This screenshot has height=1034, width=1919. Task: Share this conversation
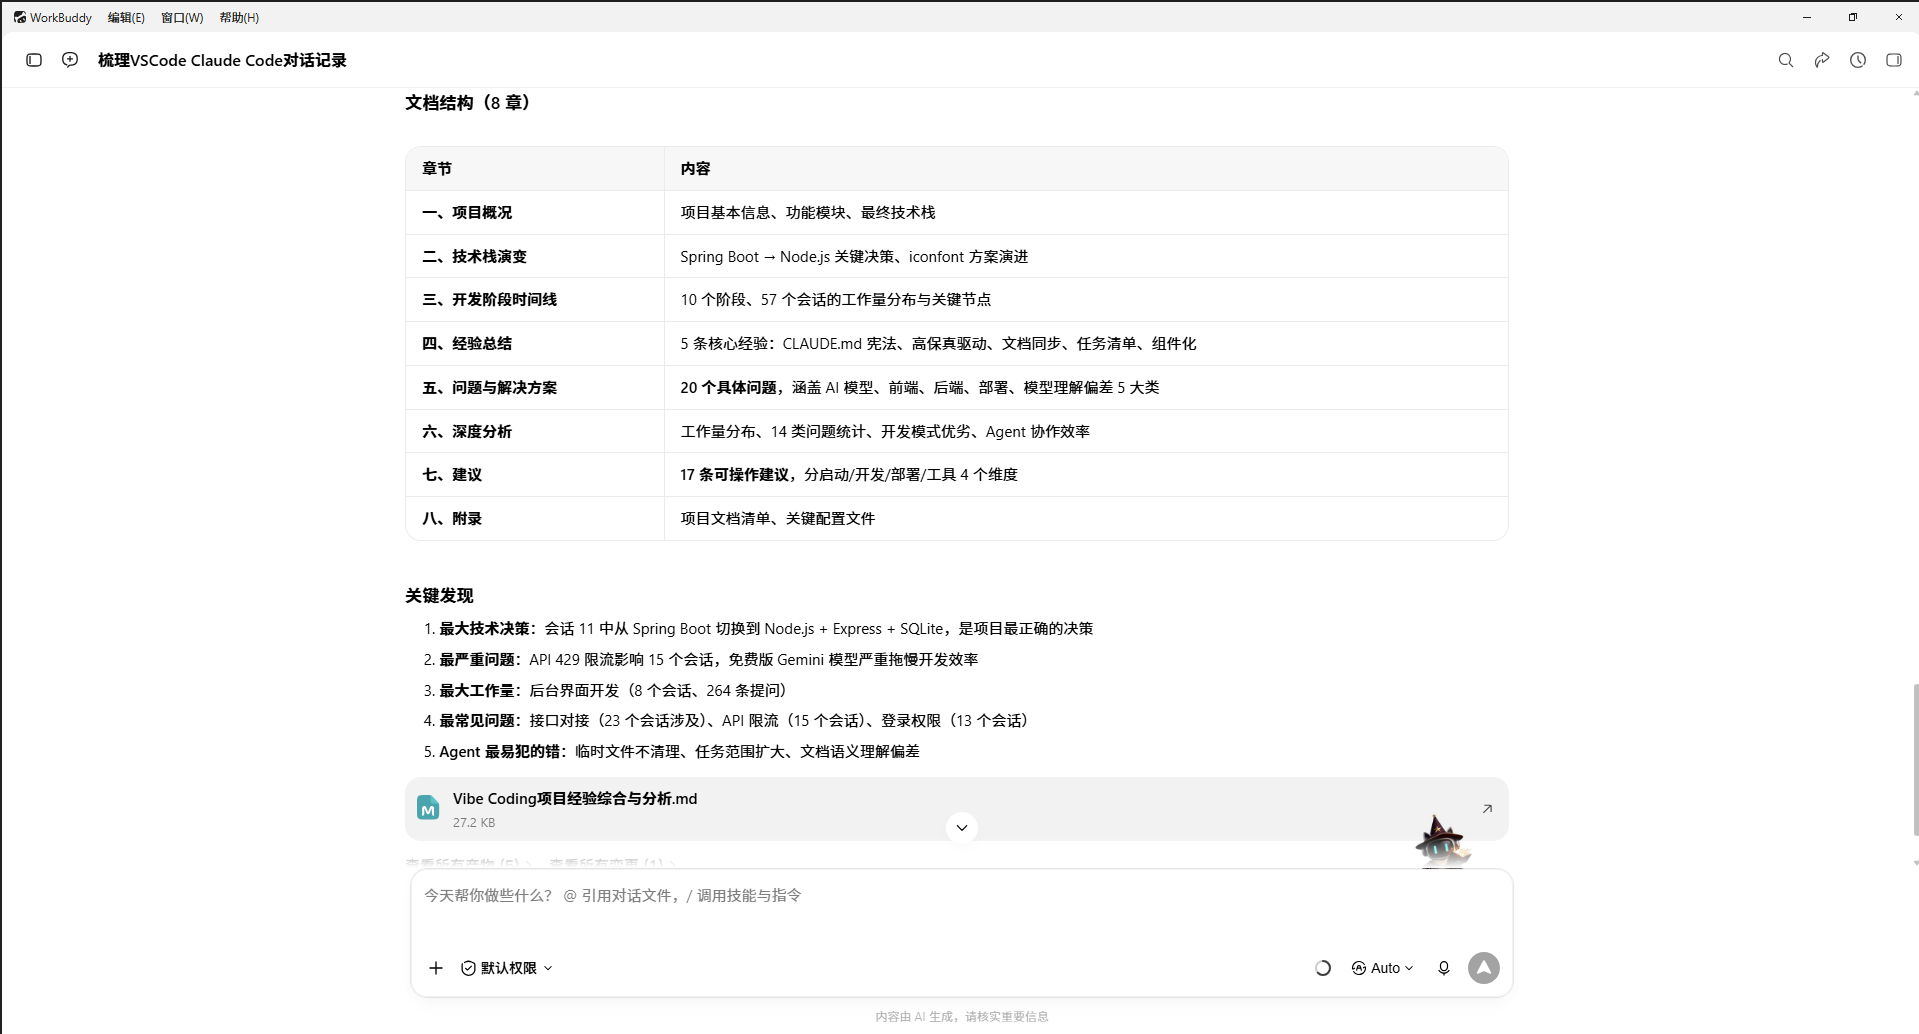[x=1822, y=60]
